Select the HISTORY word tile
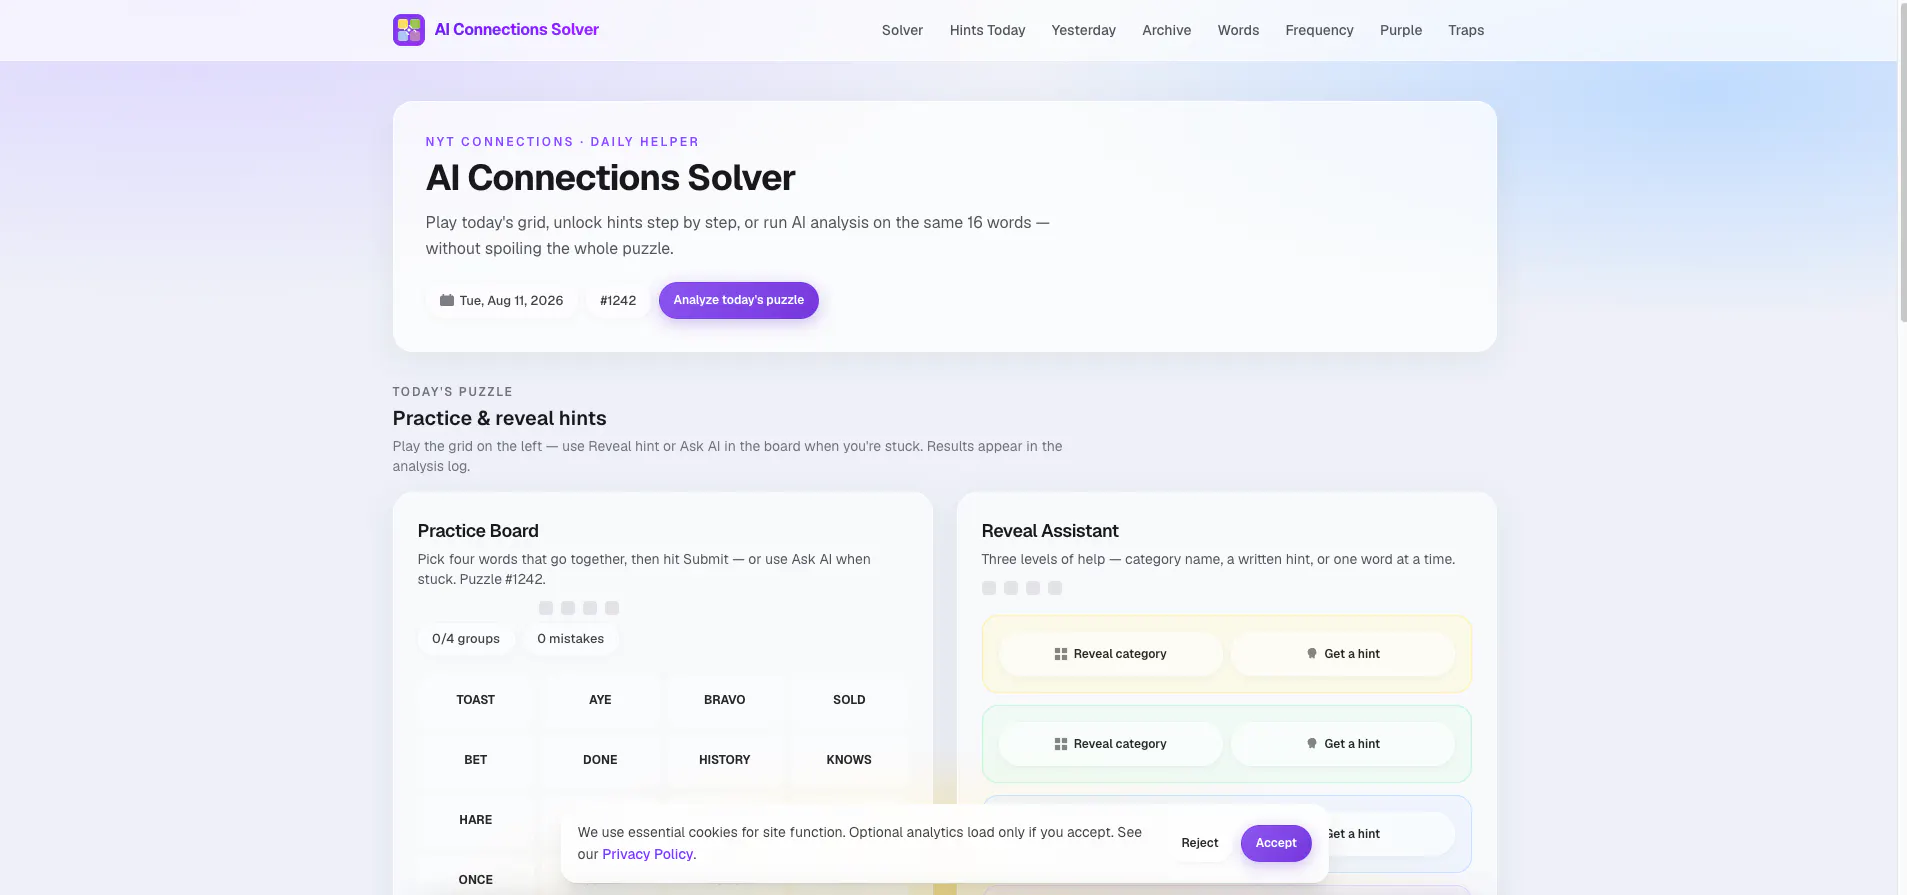 pyautogui.click(x=725, y=760)
